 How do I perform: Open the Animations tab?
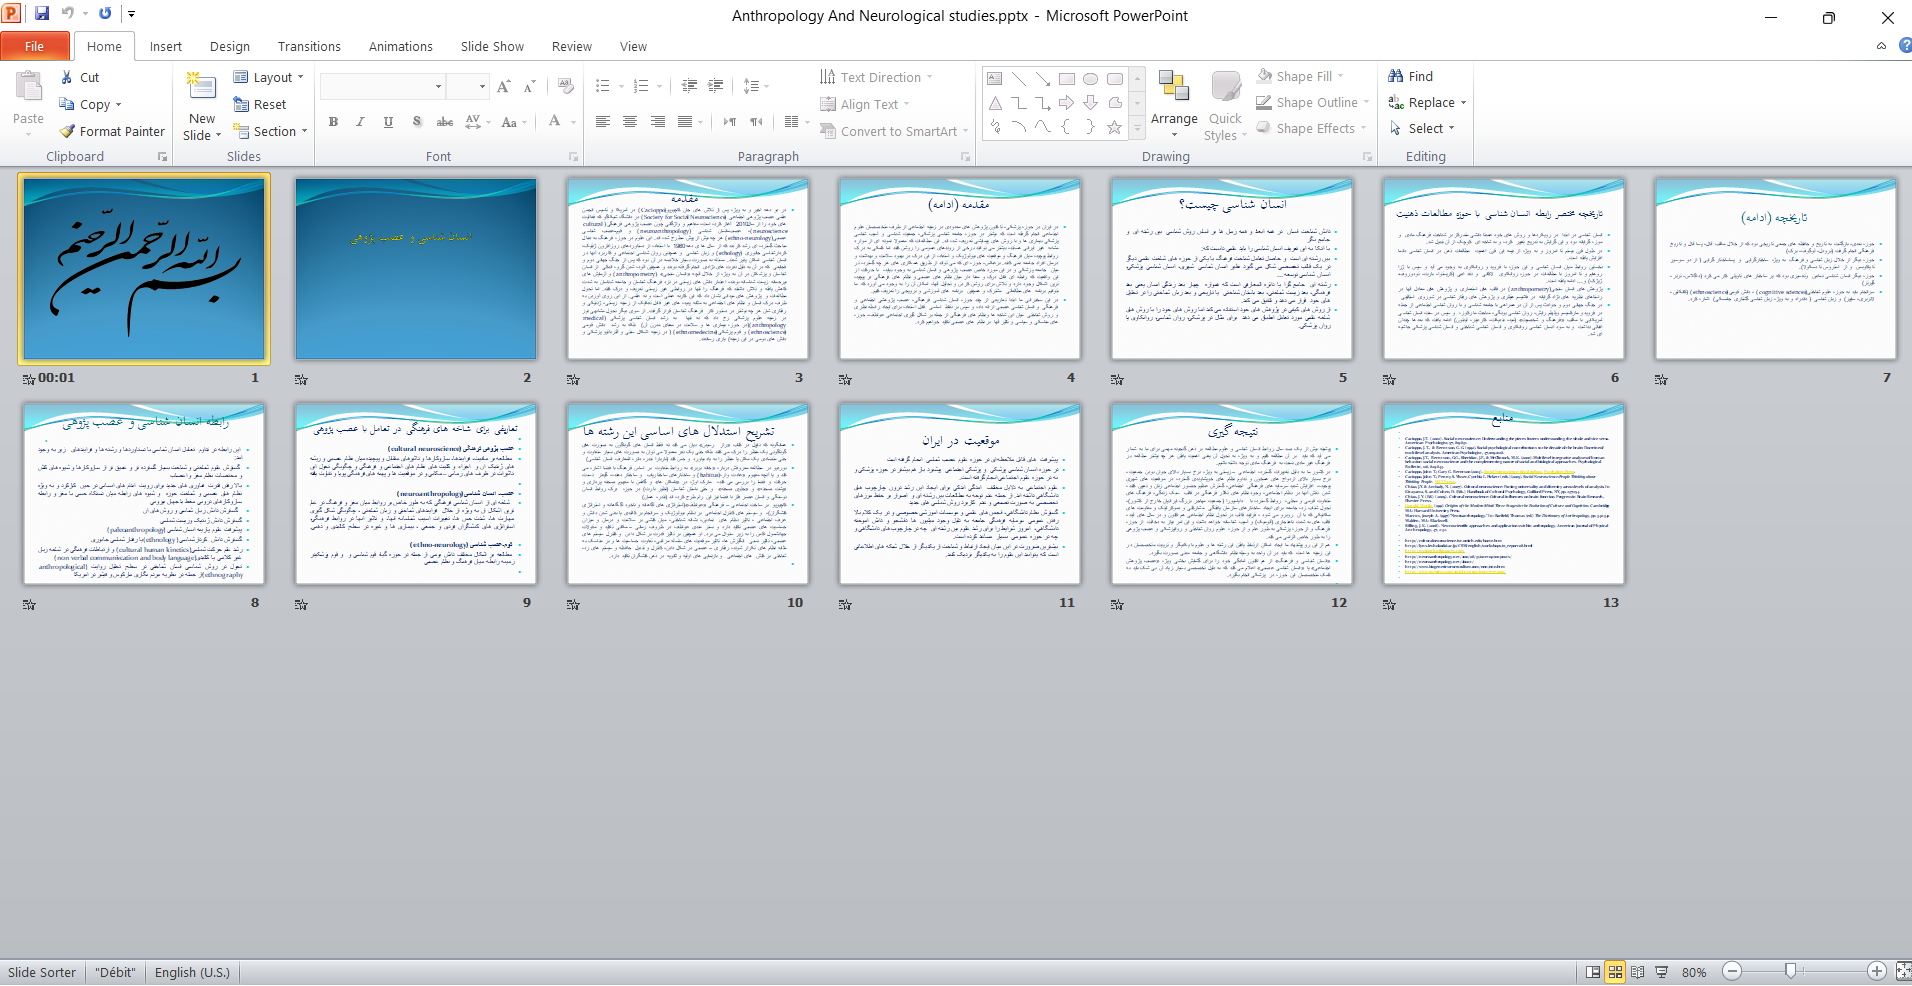pyautogui.click(x=401, y=46)
